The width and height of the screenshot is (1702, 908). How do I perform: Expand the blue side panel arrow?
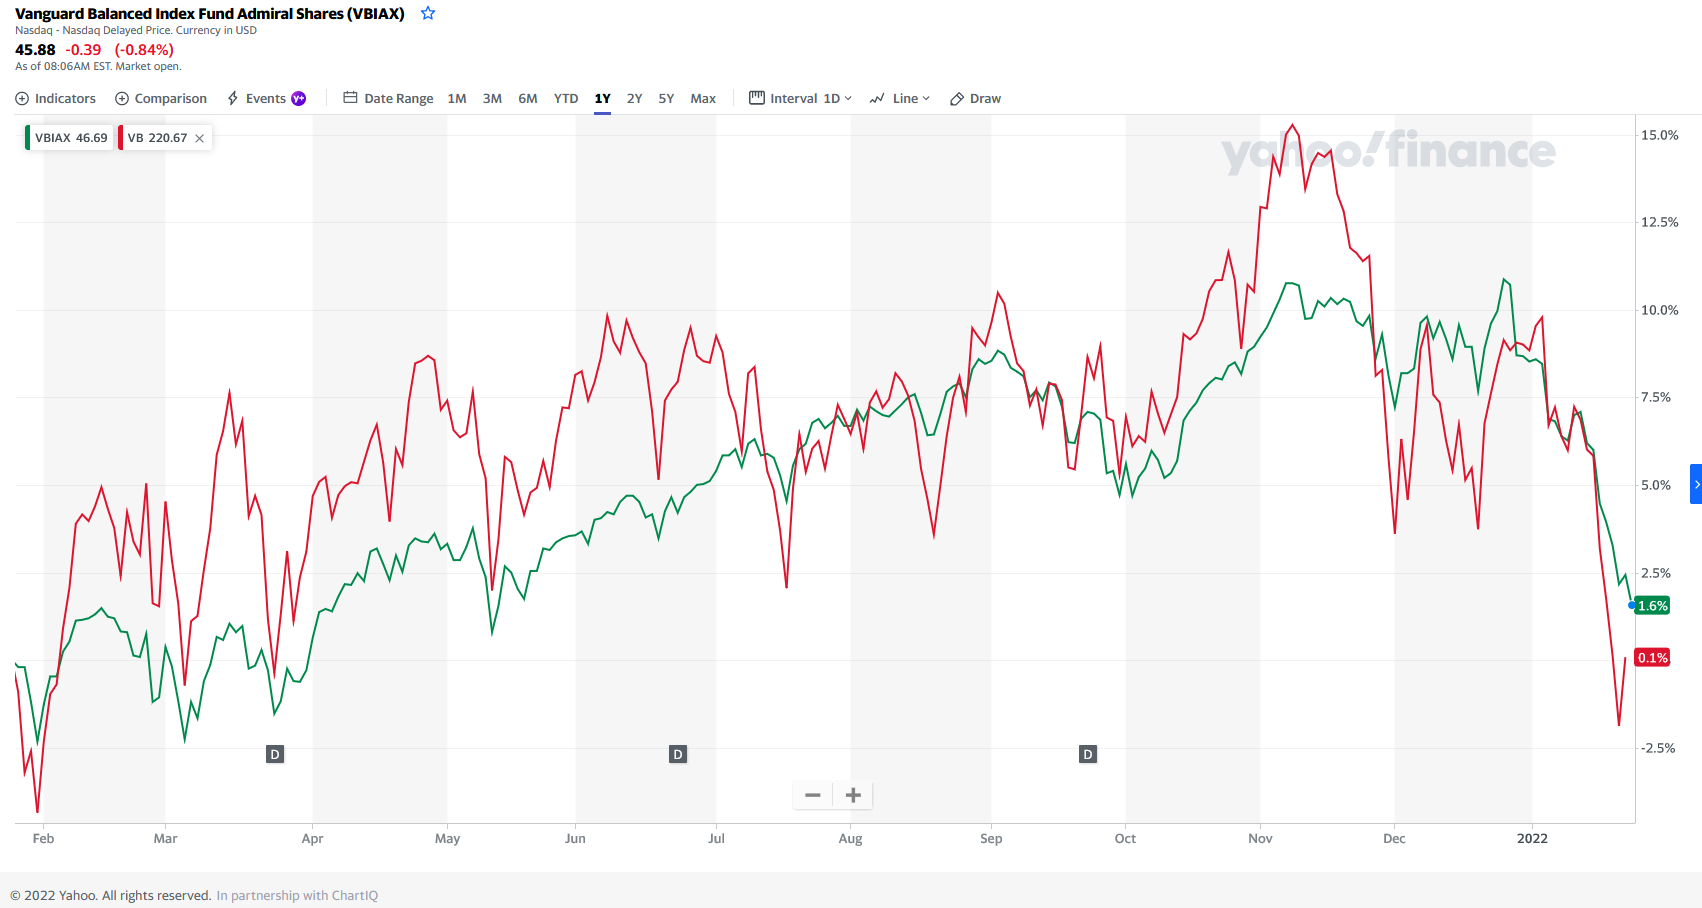1696,484
